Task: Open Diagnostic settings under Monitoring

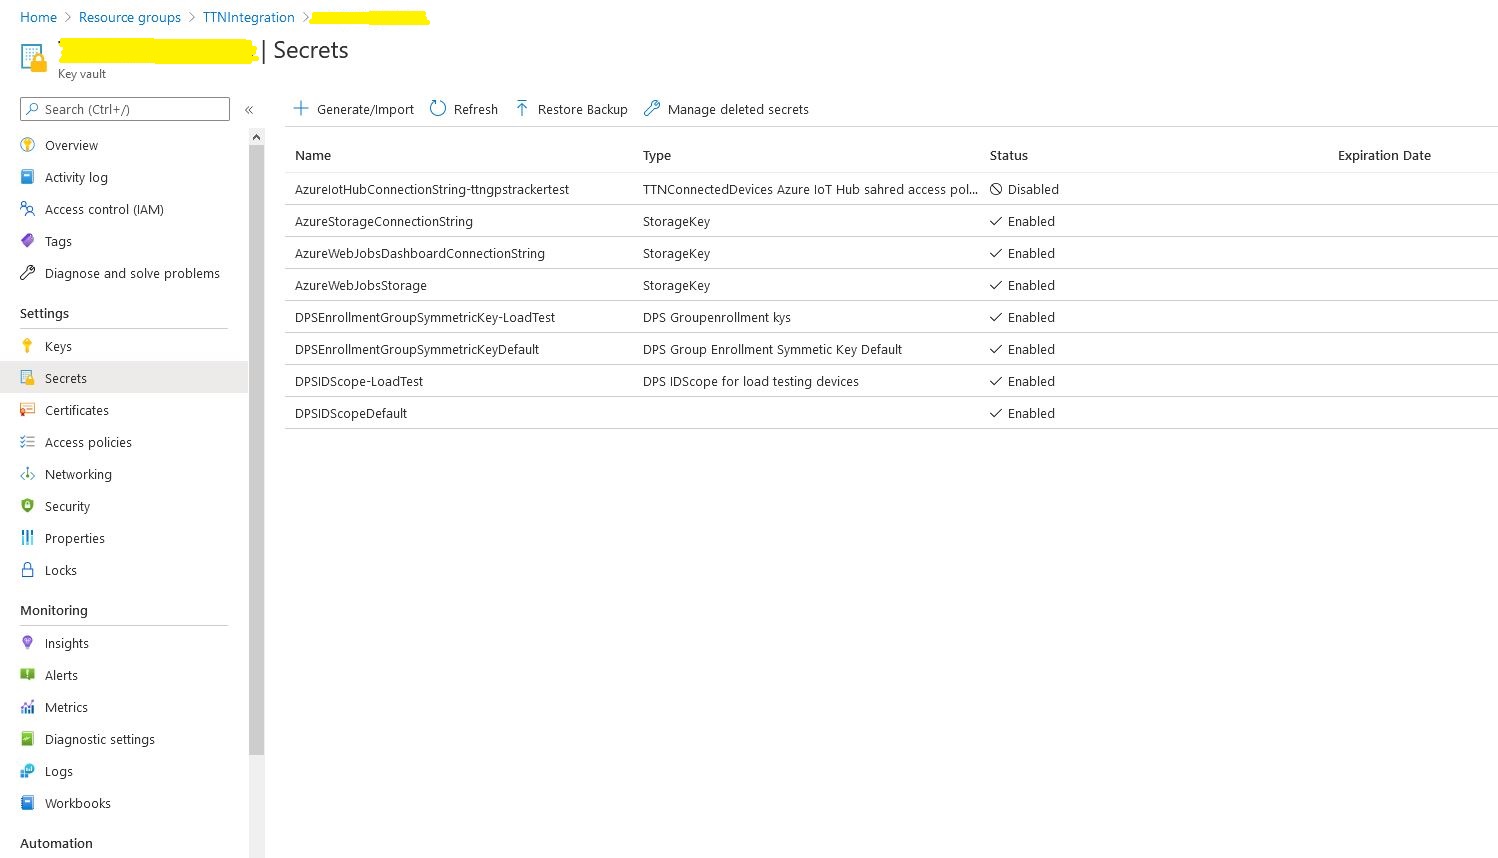Action: (100, 739)
